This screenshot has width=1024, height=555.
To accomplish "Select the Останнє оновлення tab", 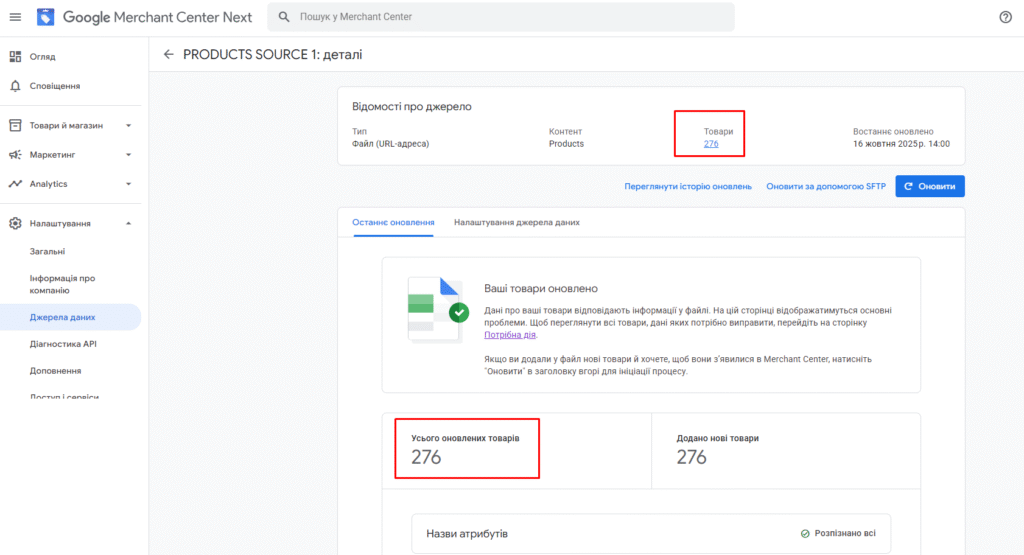I will (x=393, y=222).
